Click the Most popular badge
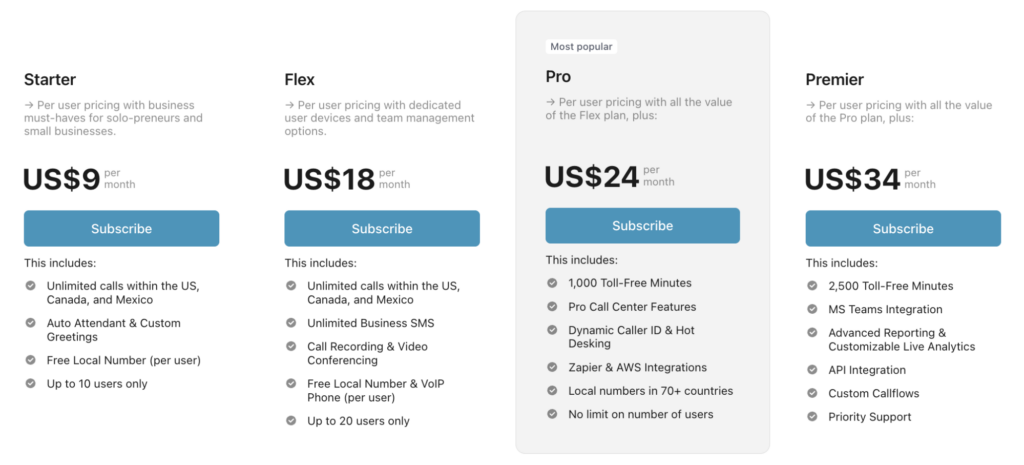This screenshot has height=465, width=1024. [581, 47]
